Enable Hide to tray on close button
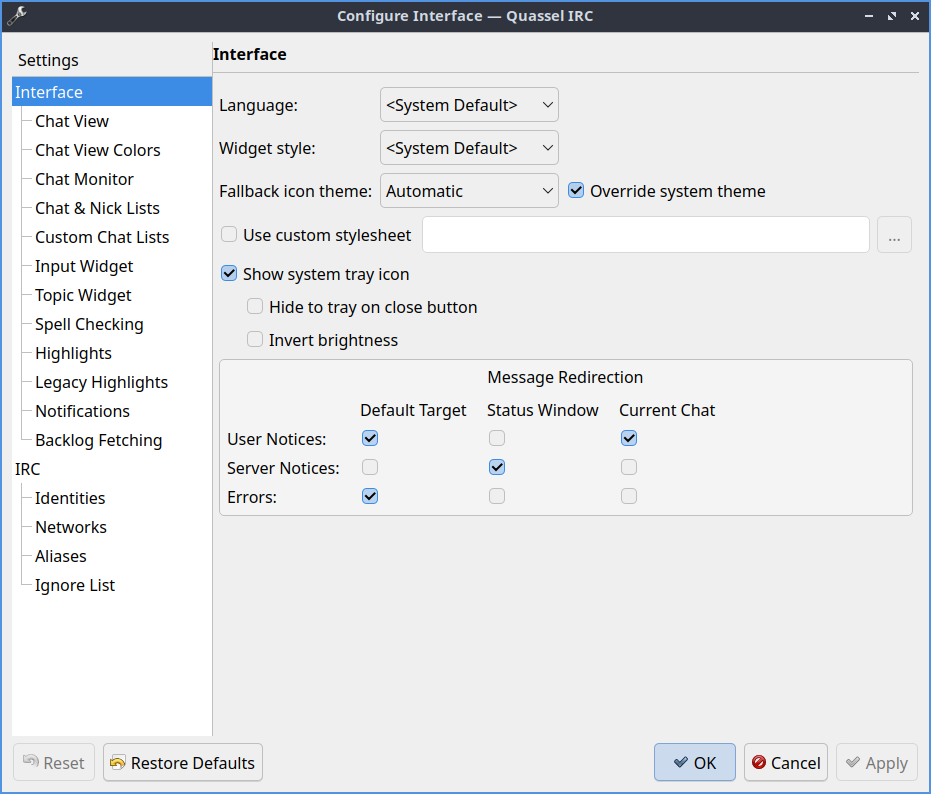This screenshot has height=794, width=931. (255, 307)
